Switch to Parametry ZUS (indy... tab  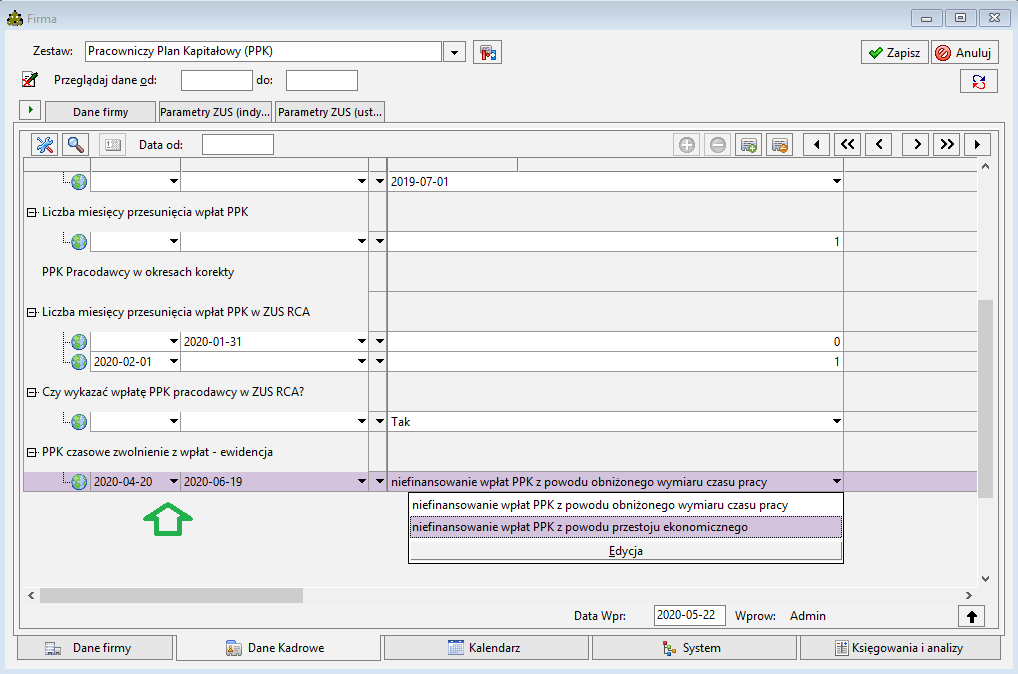(216, 112)
